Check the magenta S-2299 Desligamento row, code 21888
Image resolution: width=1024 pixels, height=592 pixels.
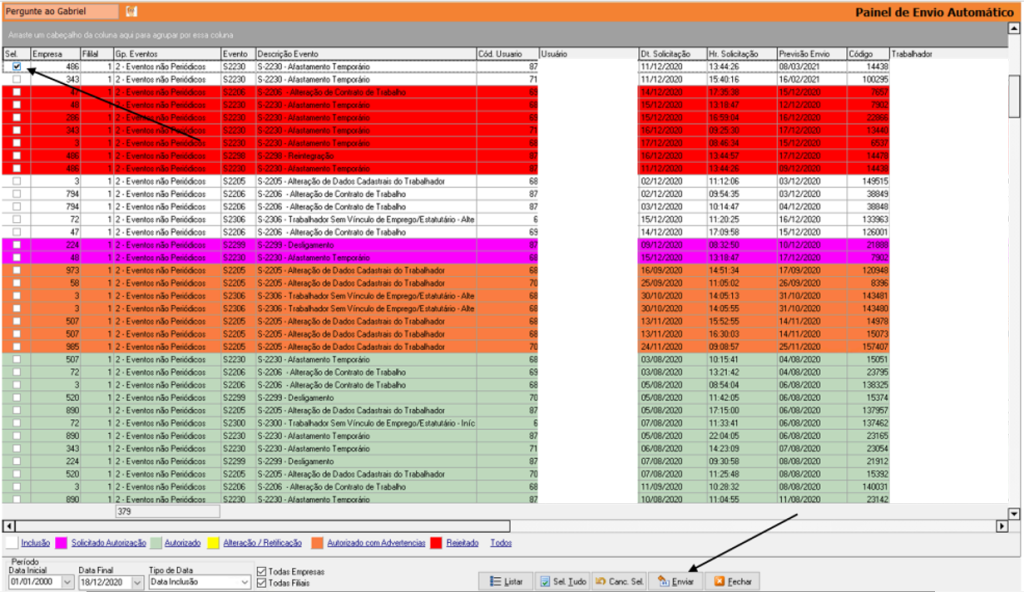point(17,245)
